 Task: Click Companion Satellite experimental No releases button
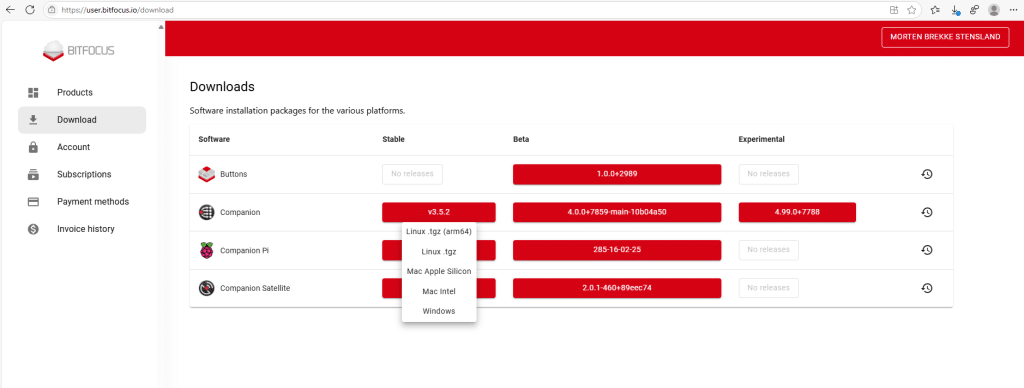tap(769, 288)
